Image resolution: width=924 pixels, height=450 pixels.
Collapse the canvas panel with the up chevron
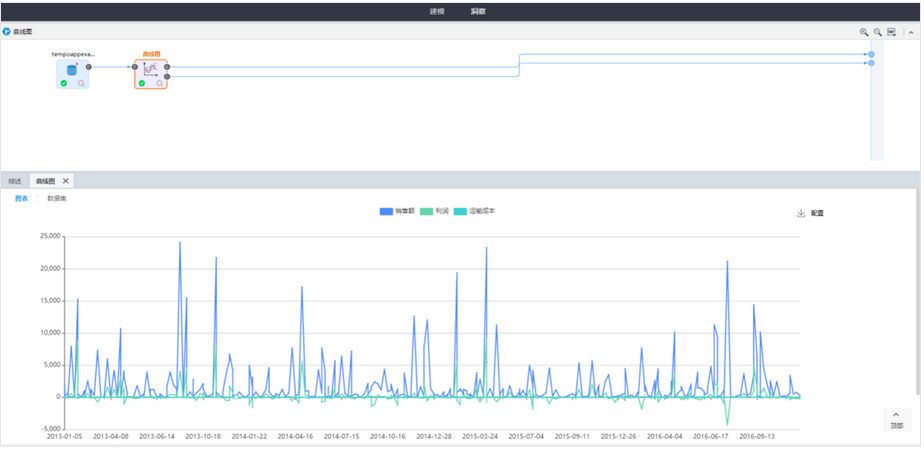click(911, 32)
